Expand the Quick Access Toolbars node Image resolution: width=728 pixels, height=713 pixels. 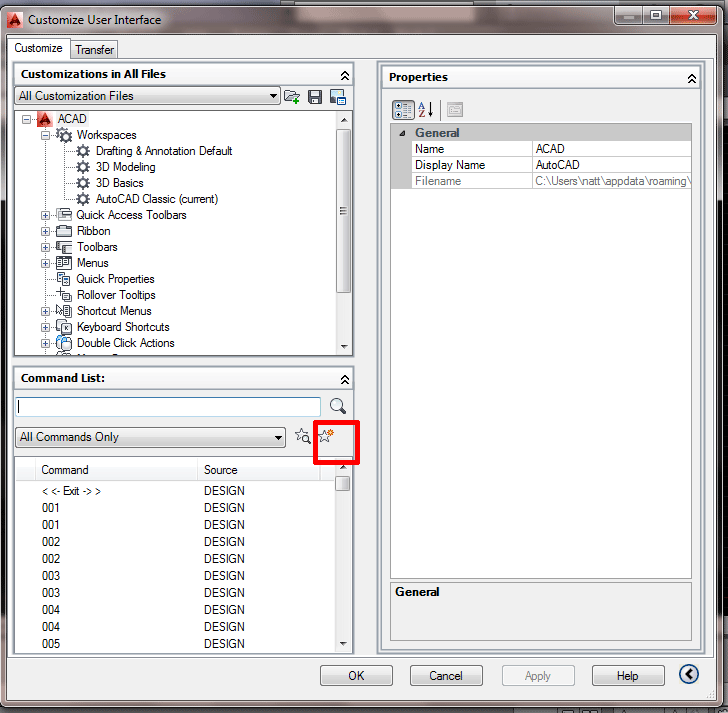45,215
